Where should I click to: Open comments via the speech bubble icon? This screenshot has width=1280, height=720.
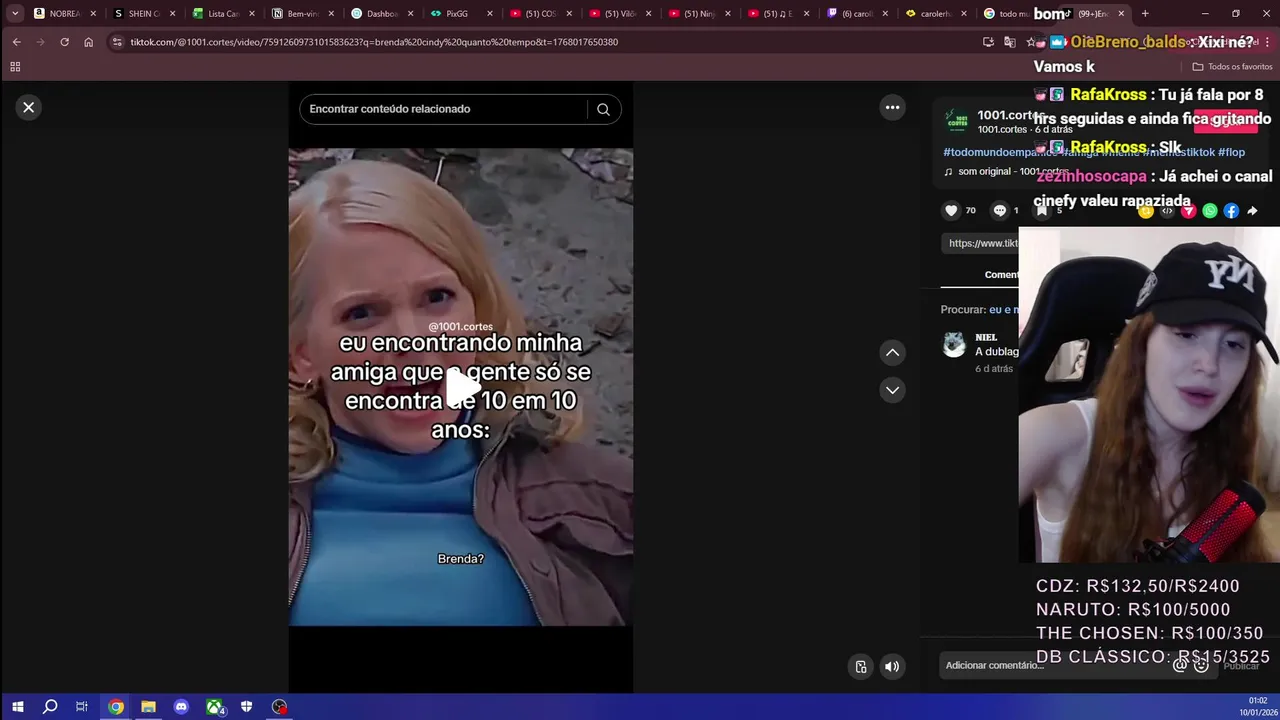coord(999,210)
